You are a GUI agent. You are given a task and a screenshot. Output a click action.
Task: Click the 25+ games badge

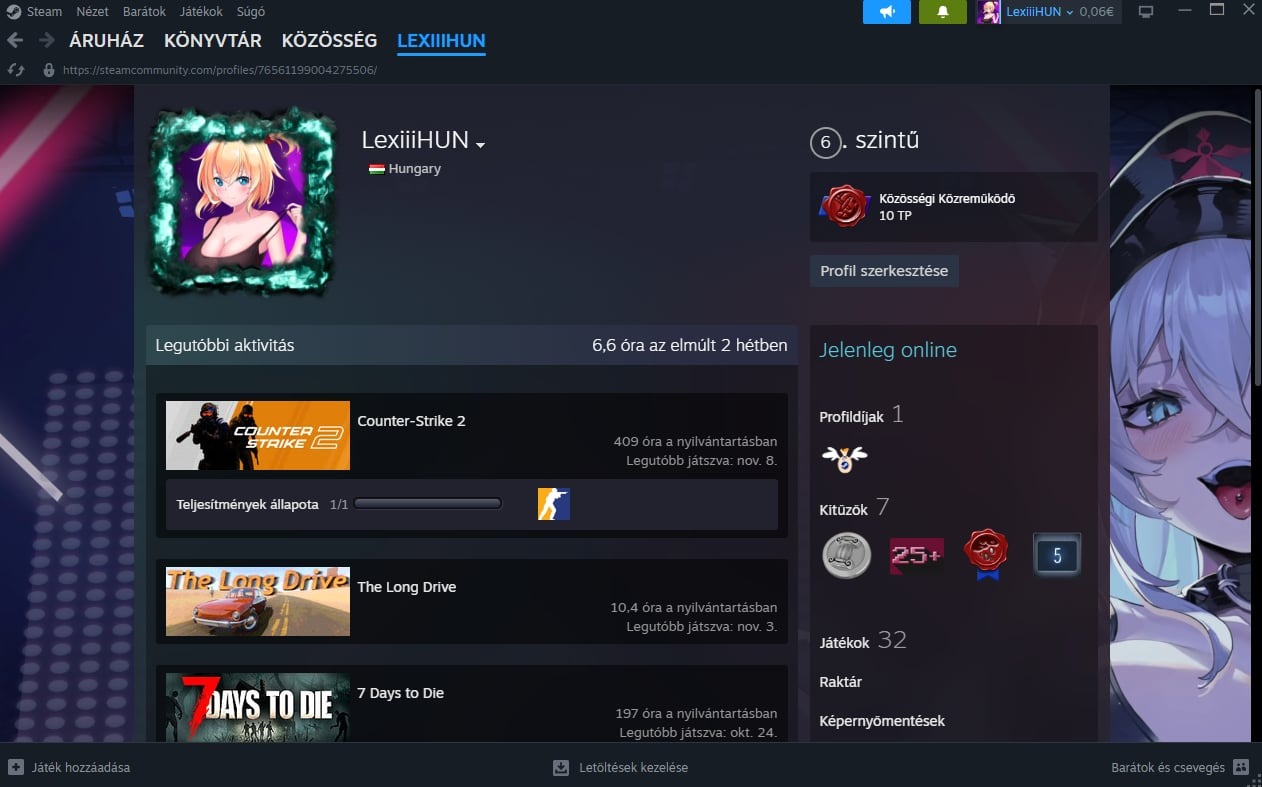click(916, 556)
